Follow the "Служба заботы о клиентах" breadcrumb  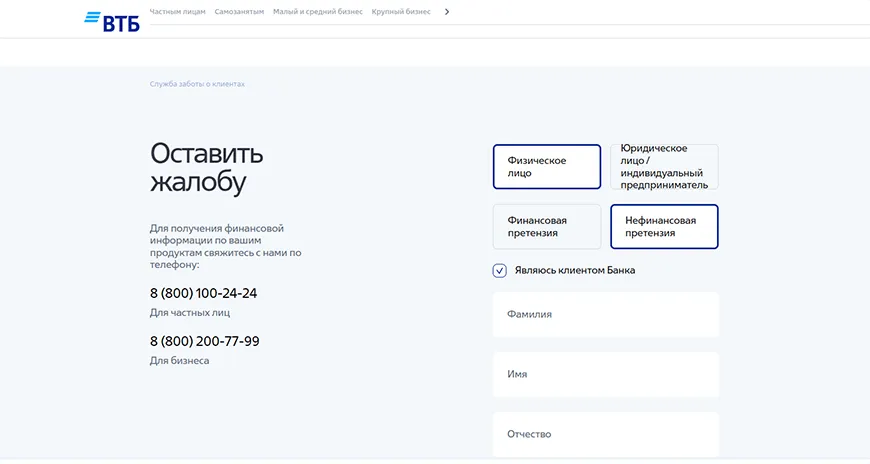(197, 84)
